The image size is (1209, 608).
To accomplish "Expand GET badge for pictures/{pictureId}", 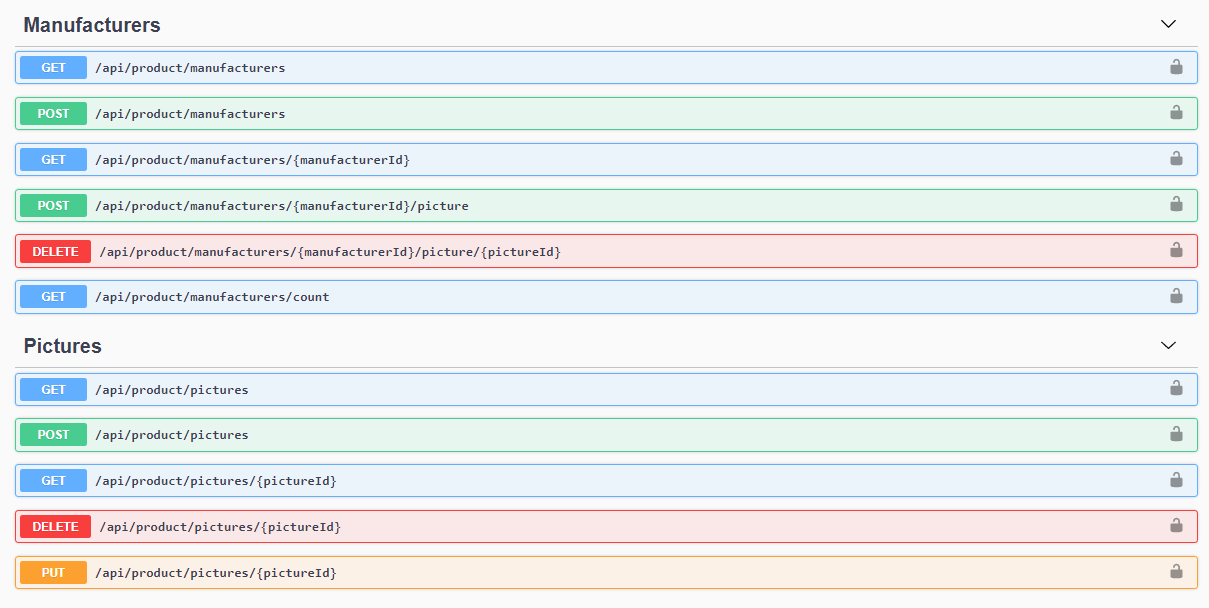I will click(x=54, y=481).
